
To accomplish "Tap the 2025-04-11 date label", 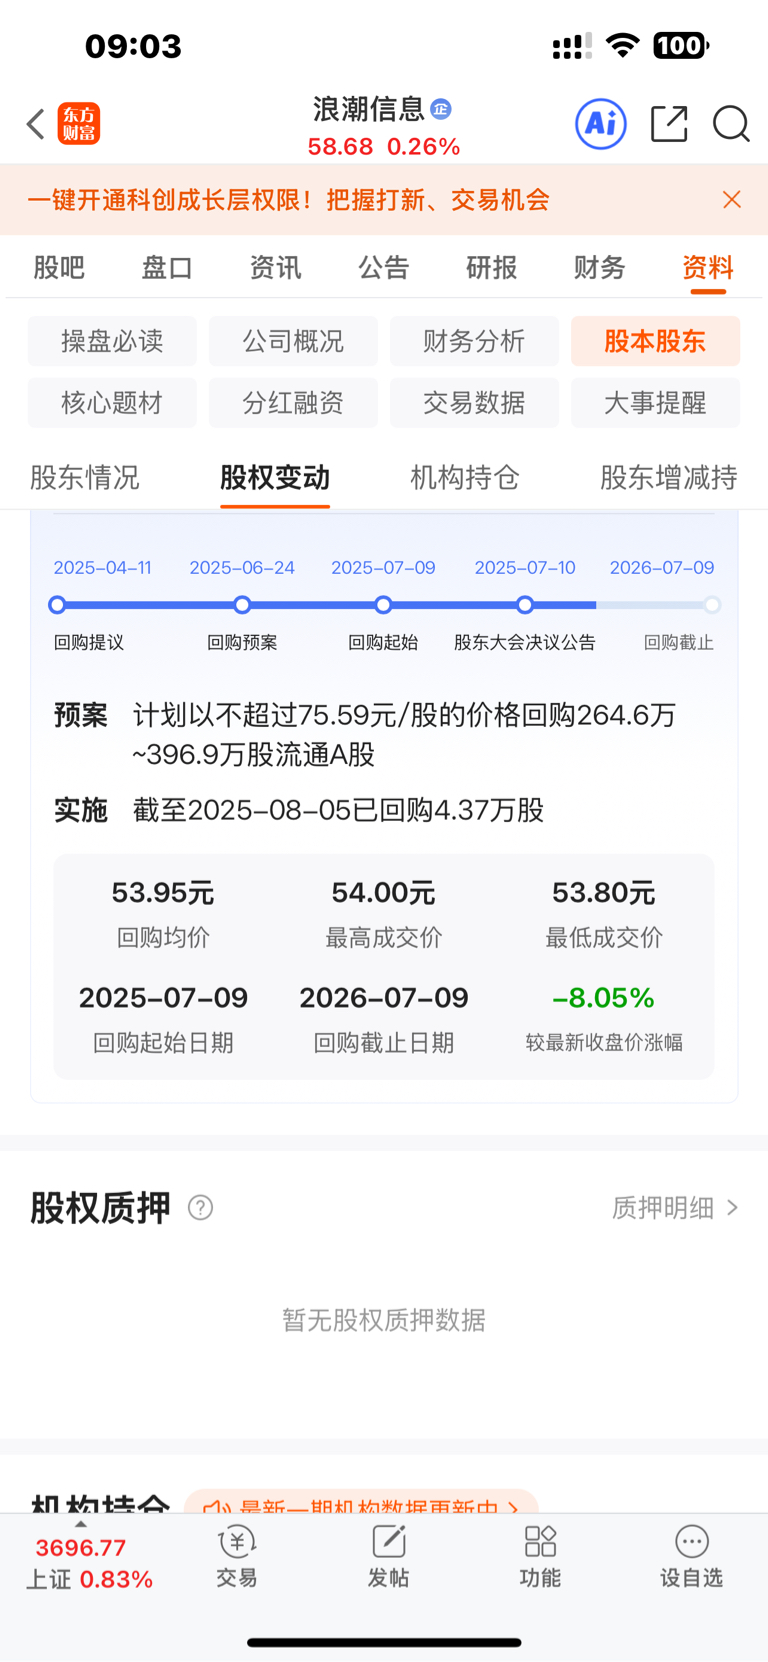I will [x=102, y=568].
